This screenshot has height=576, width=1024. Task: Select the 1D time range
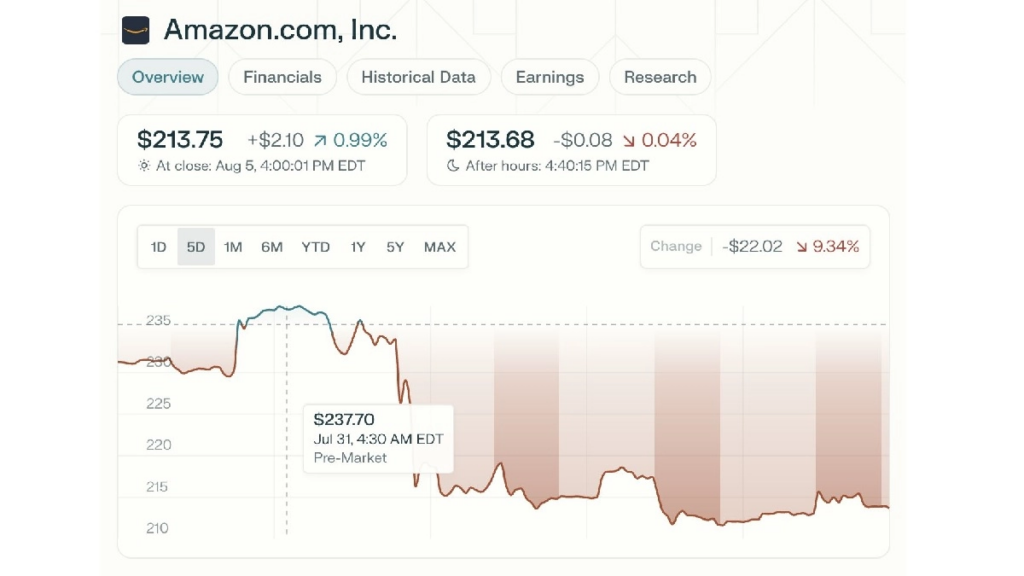click(x=158, y=247)
